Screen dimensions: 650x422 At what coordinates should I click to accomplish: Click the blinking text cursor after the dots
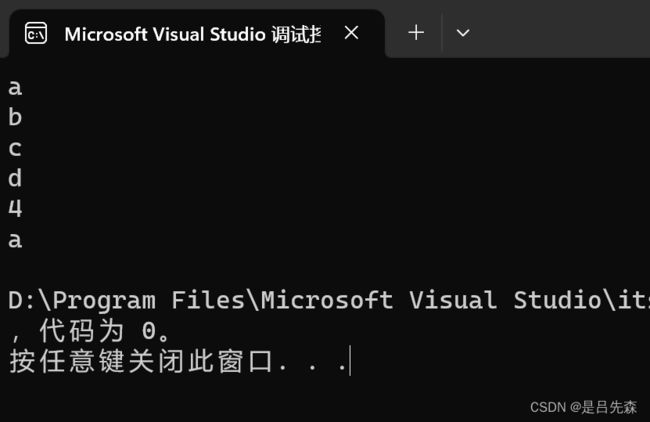pos(350,361)
